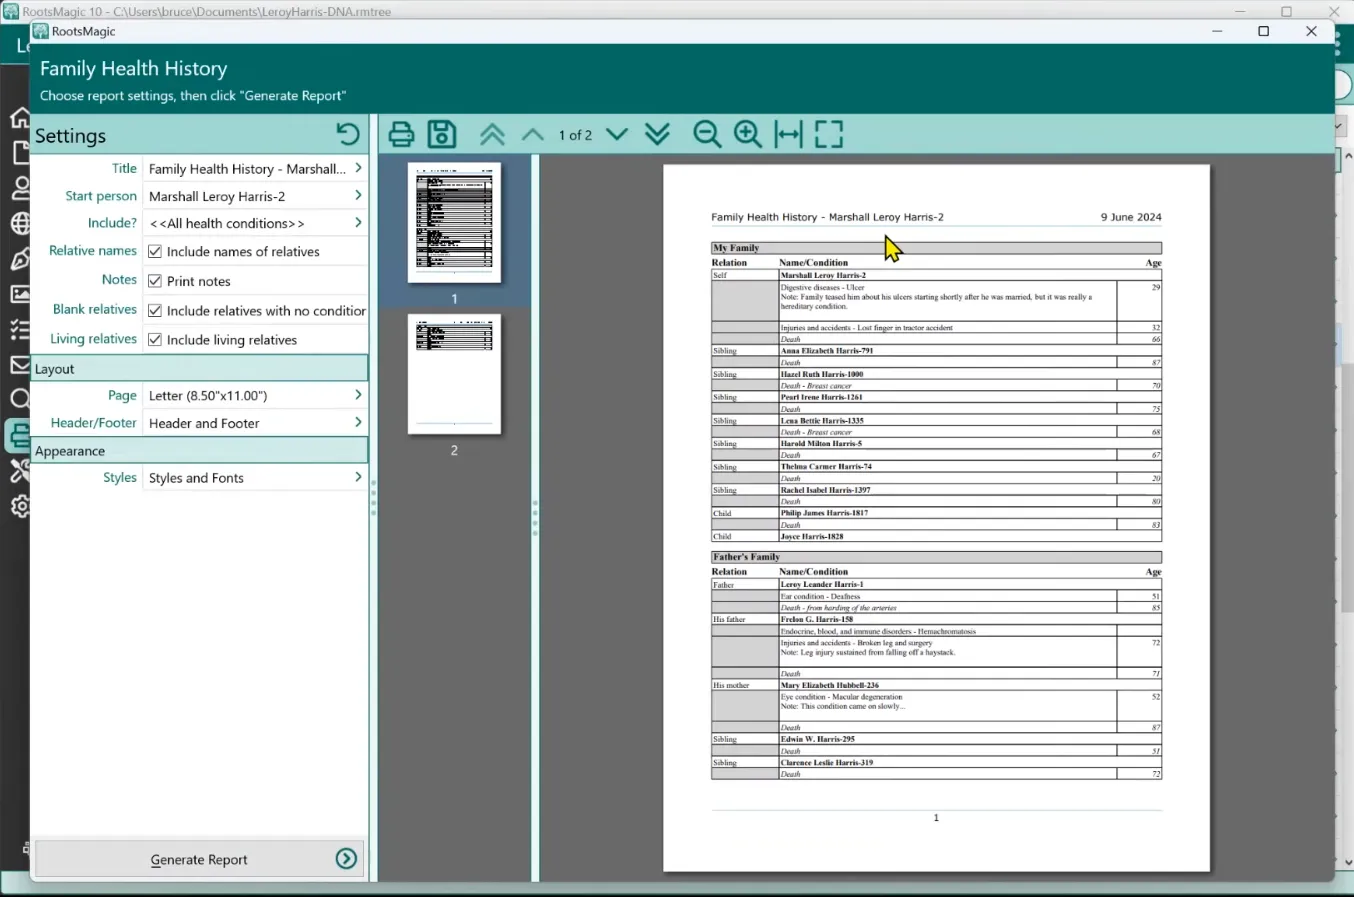
Task: Toggle Include living relatives checkbox
Action: [x=155, y=340]
